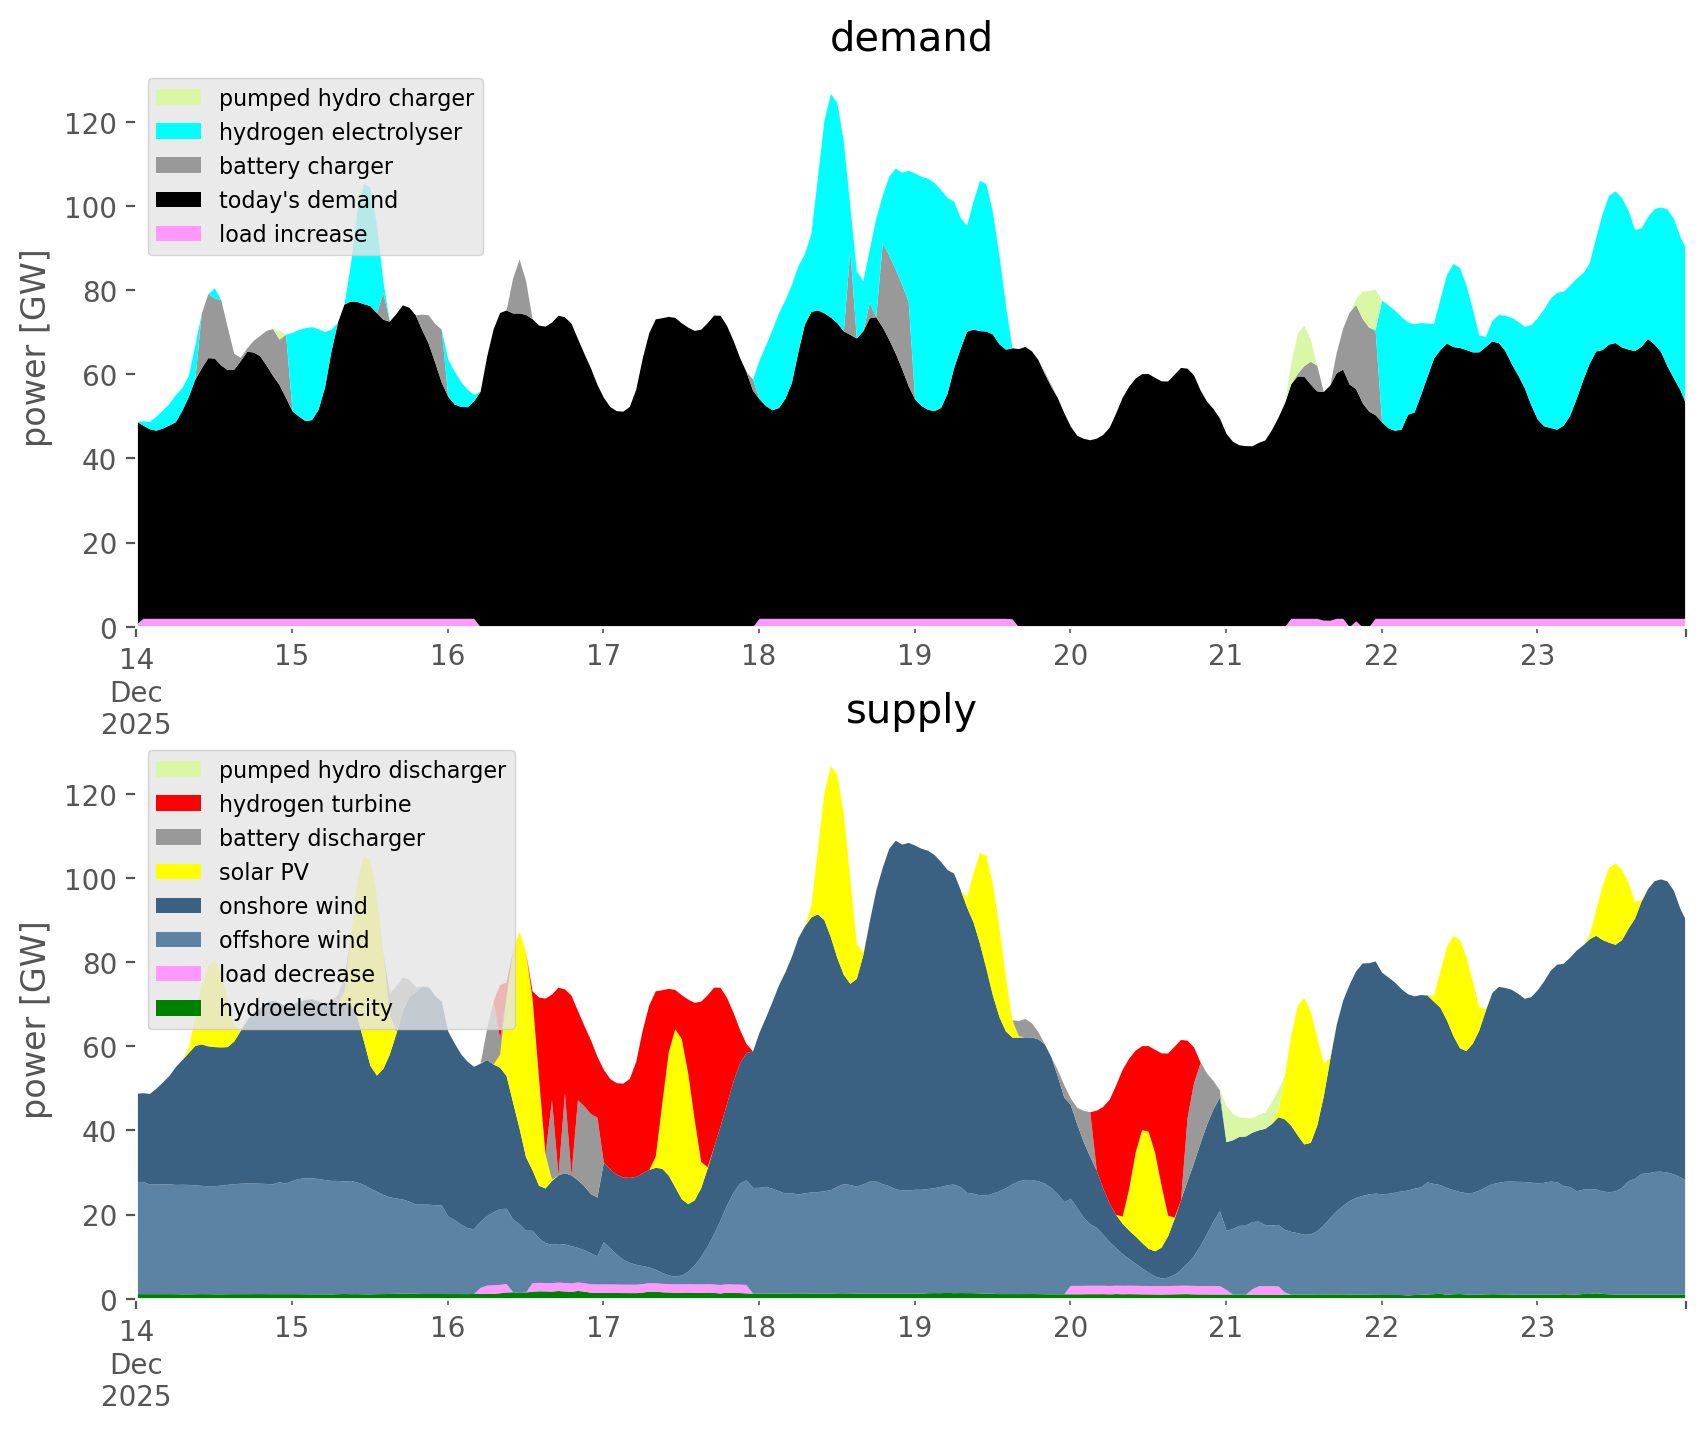Screen dimensions: 1706x1431
Task: Click date tick 18 on demand chart axis
Action: coord(758,655)
